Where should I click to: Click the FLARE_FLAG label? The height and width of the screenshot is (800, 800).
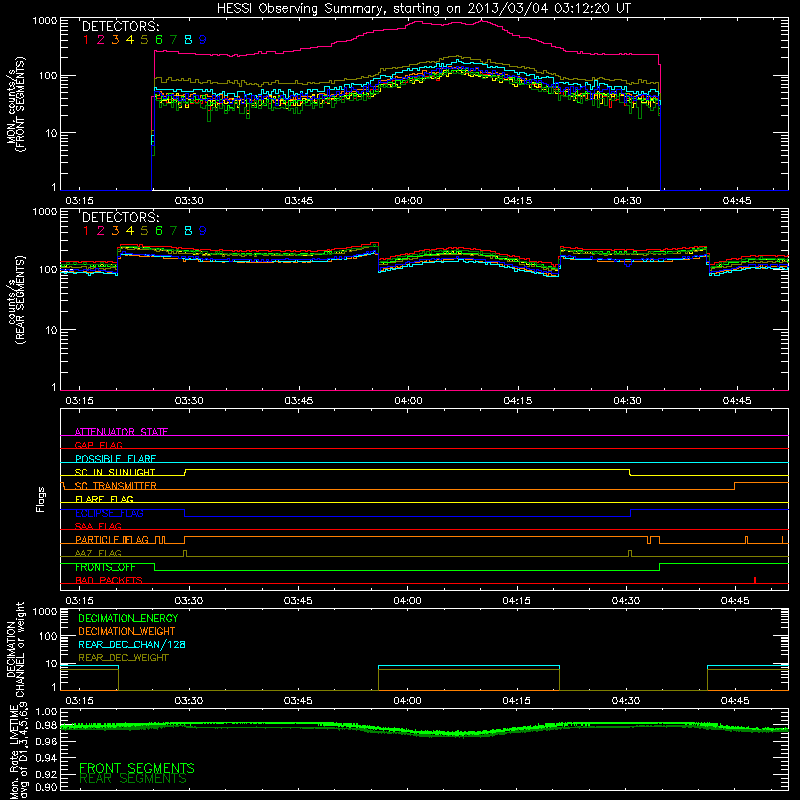104,499
